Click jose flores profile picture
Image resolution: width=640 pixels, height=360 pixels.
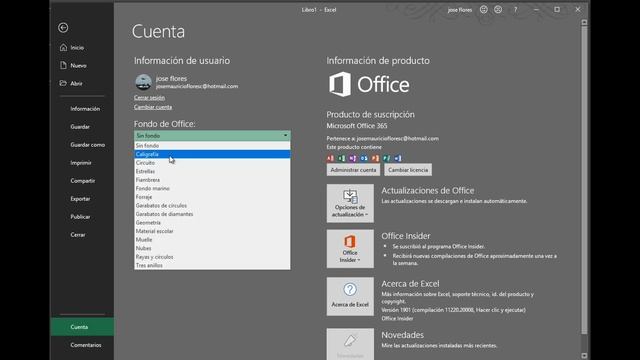pos(143,82)
